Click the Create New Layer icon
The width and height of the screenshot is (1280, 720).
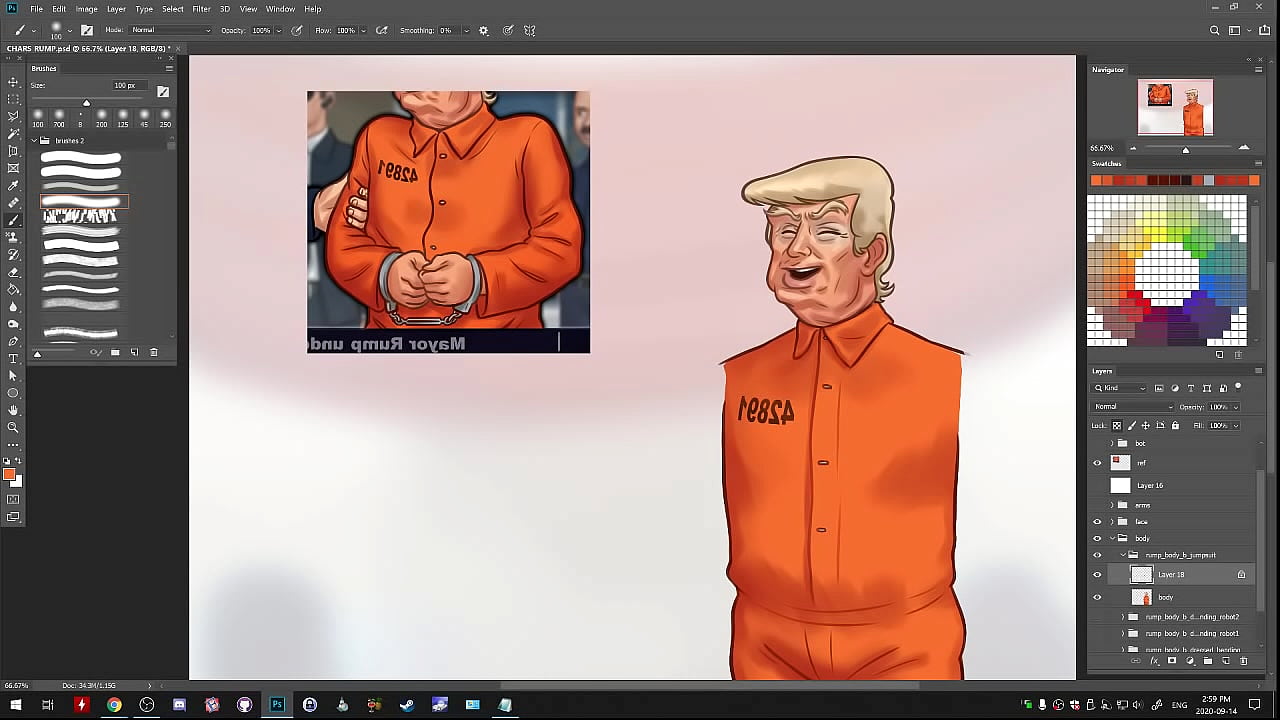[1227, 660]
